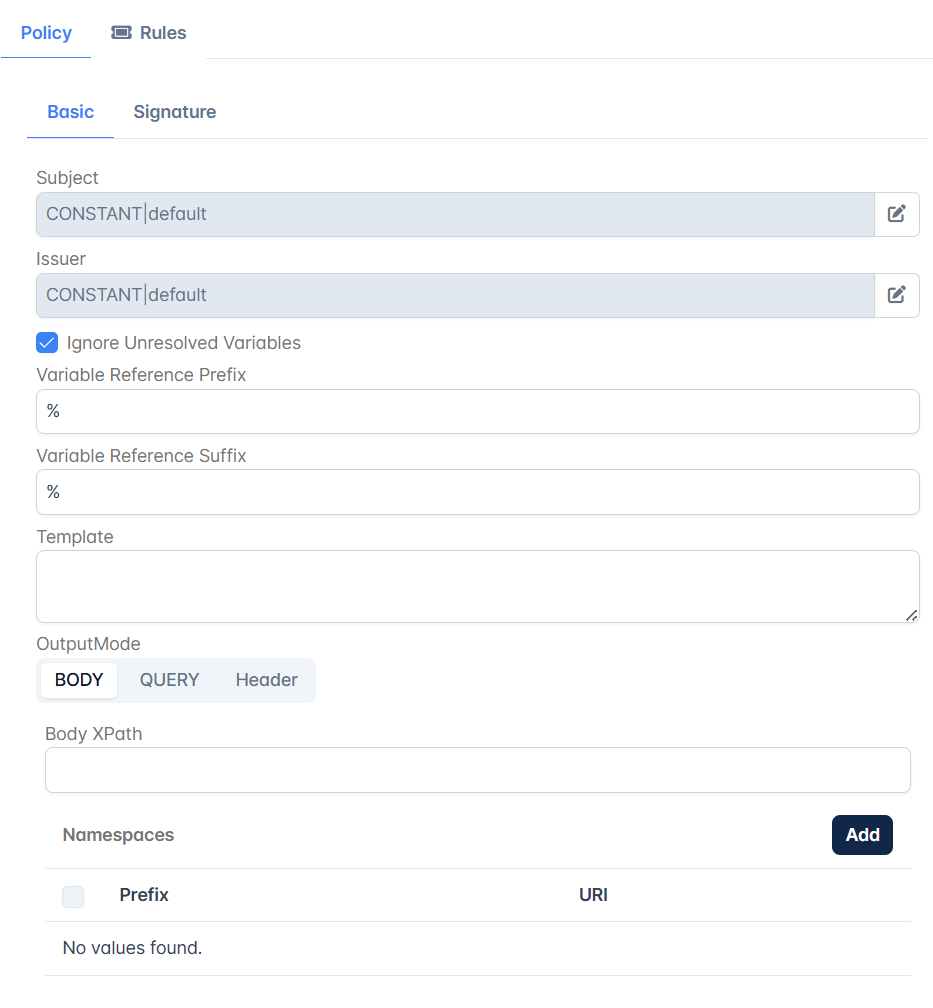
Task: Switch to the Signature sub-tab
Action: 174,112
